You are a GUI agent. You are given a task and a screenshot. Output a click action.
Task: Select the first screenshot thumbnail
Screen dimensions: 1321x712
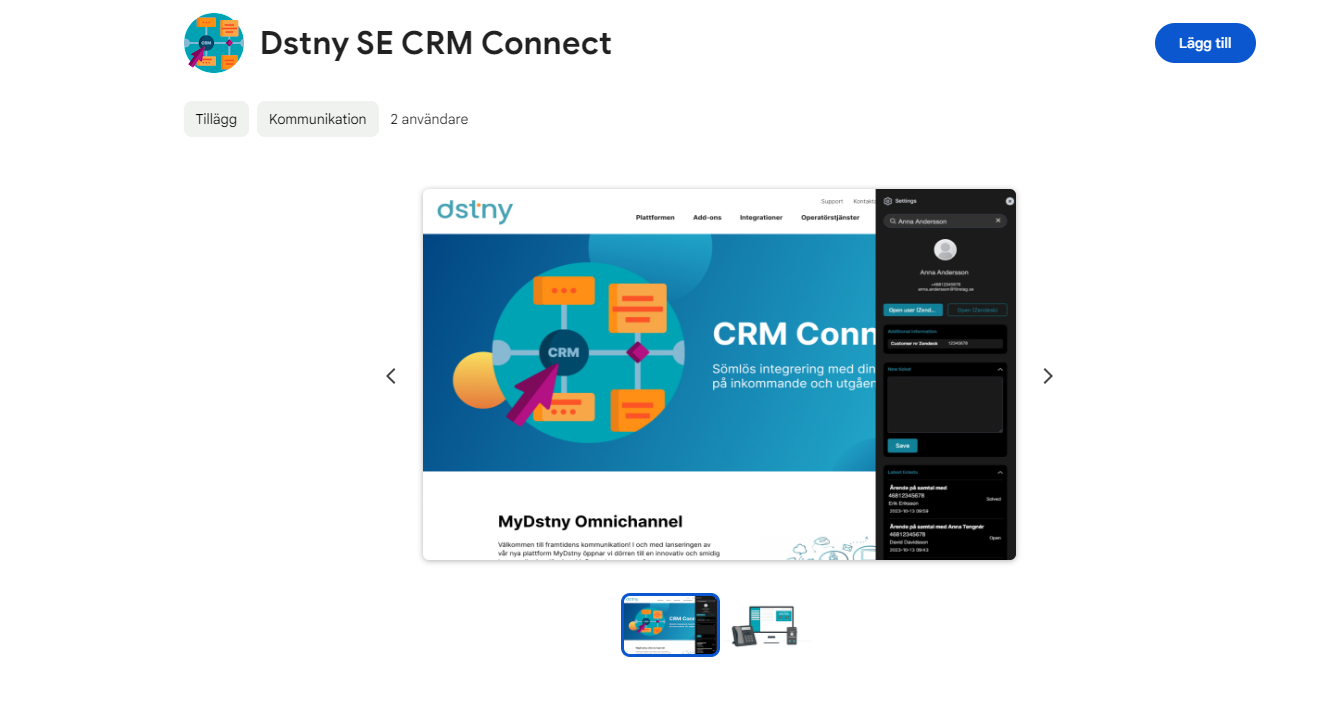coord(670,625)
